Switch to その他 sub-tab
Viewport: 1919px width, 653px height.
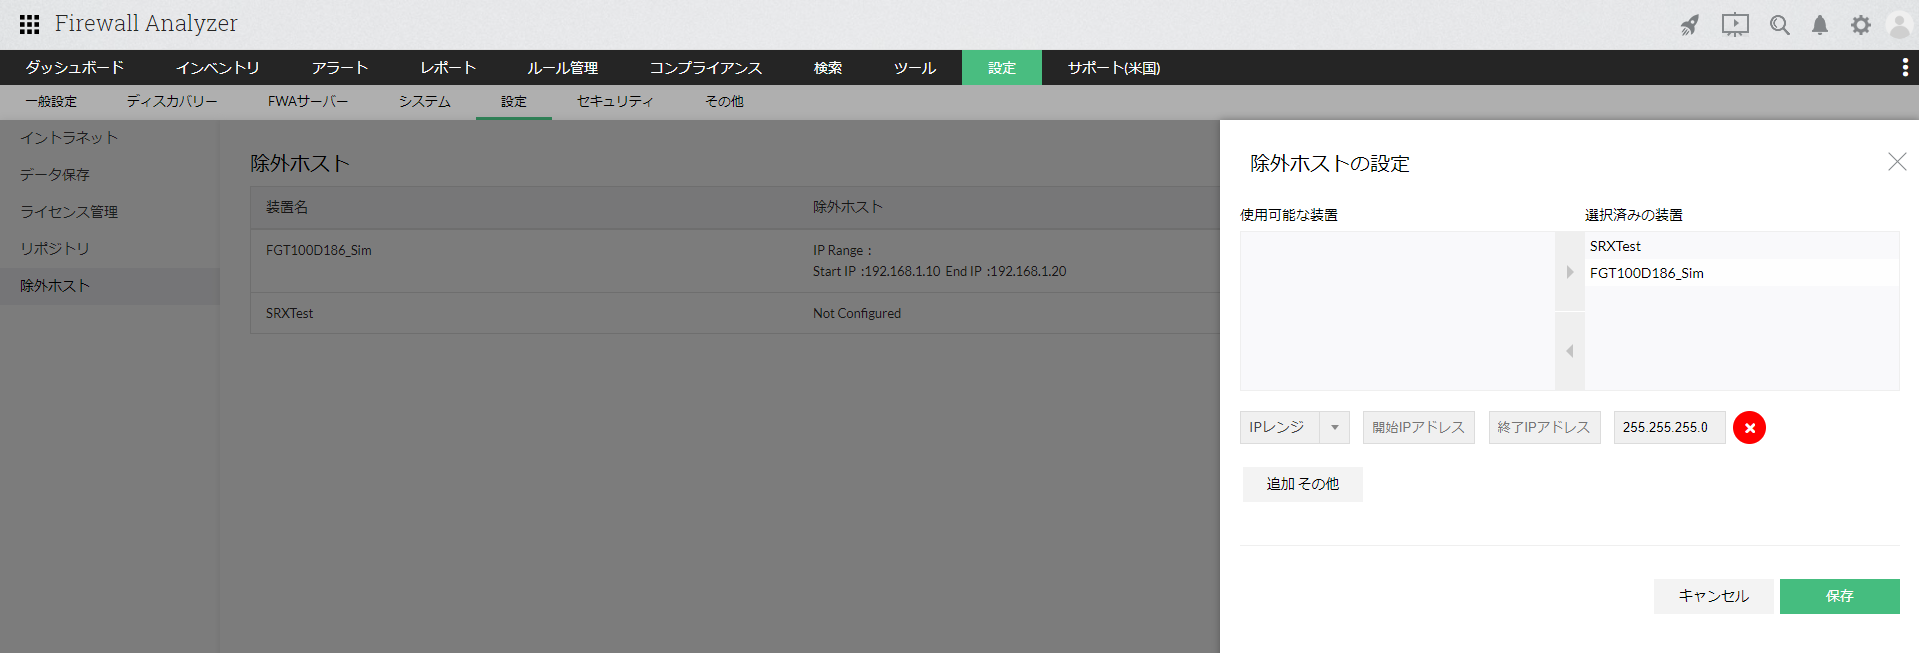[724, 101]
